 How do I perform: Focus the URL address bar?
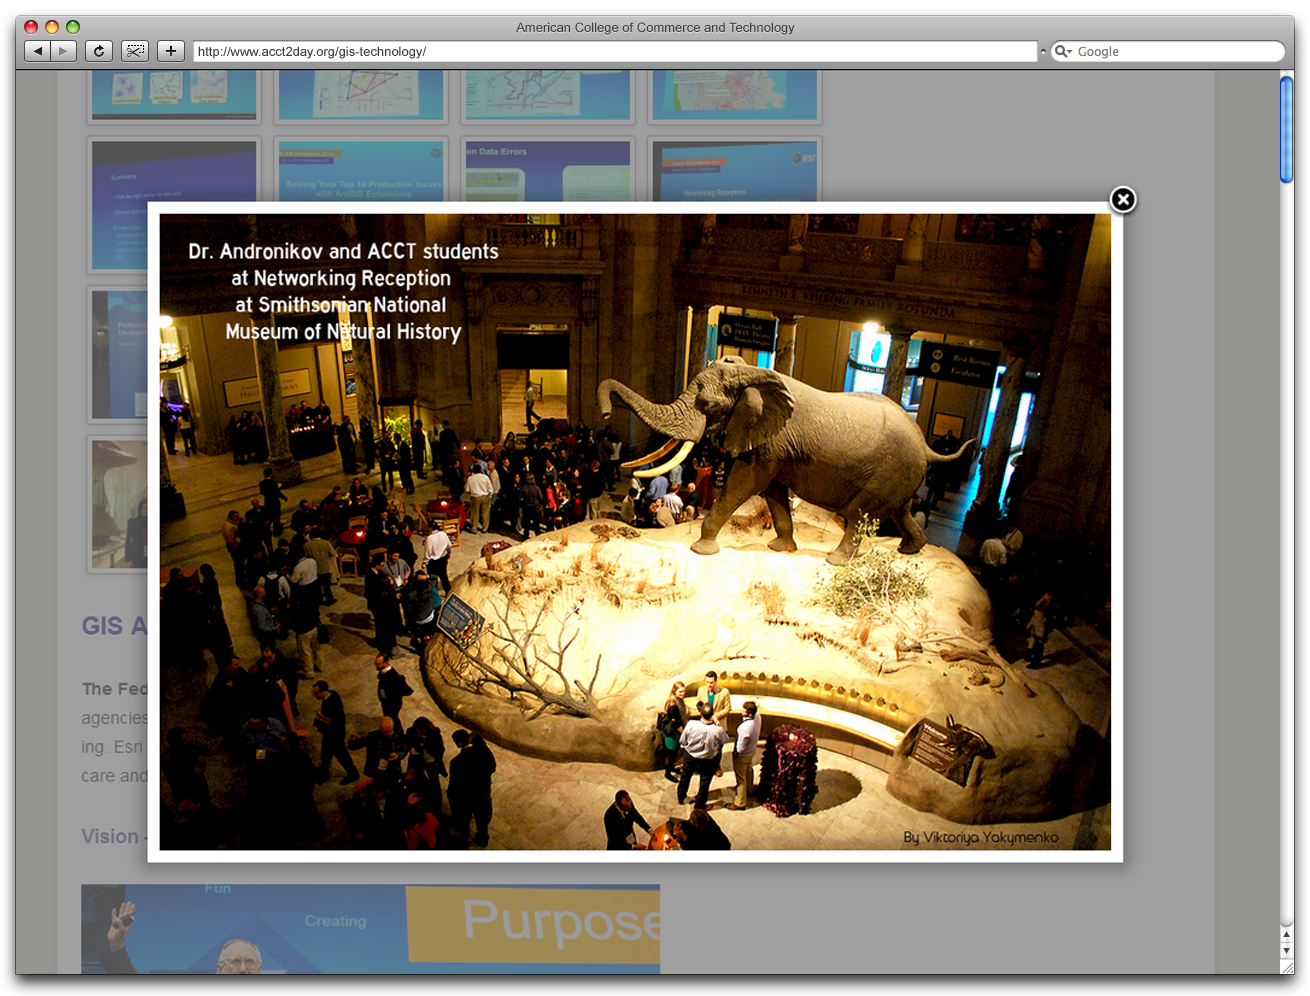[615, 51]
